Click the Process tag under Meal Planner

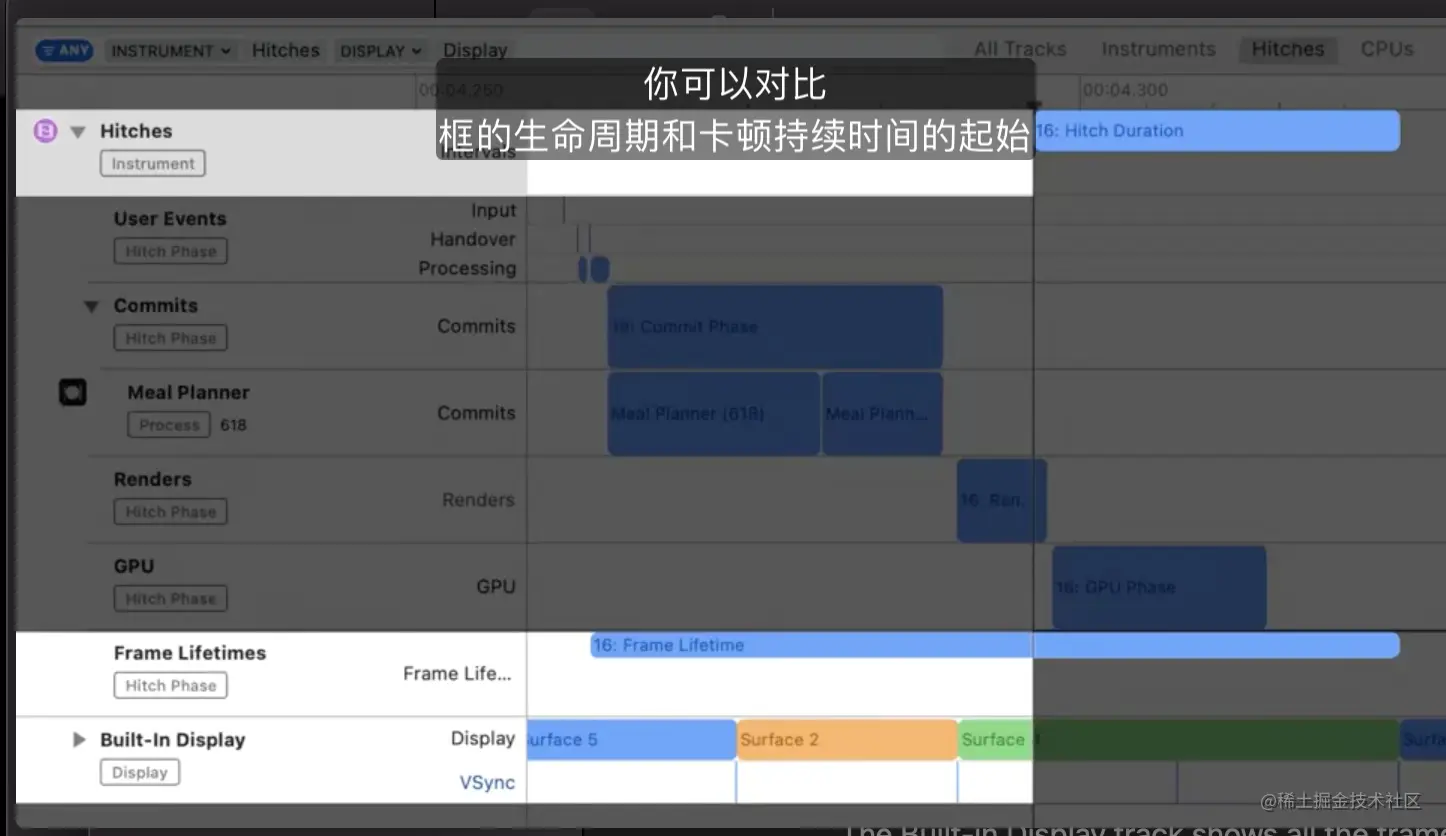(x=169, y=425)
